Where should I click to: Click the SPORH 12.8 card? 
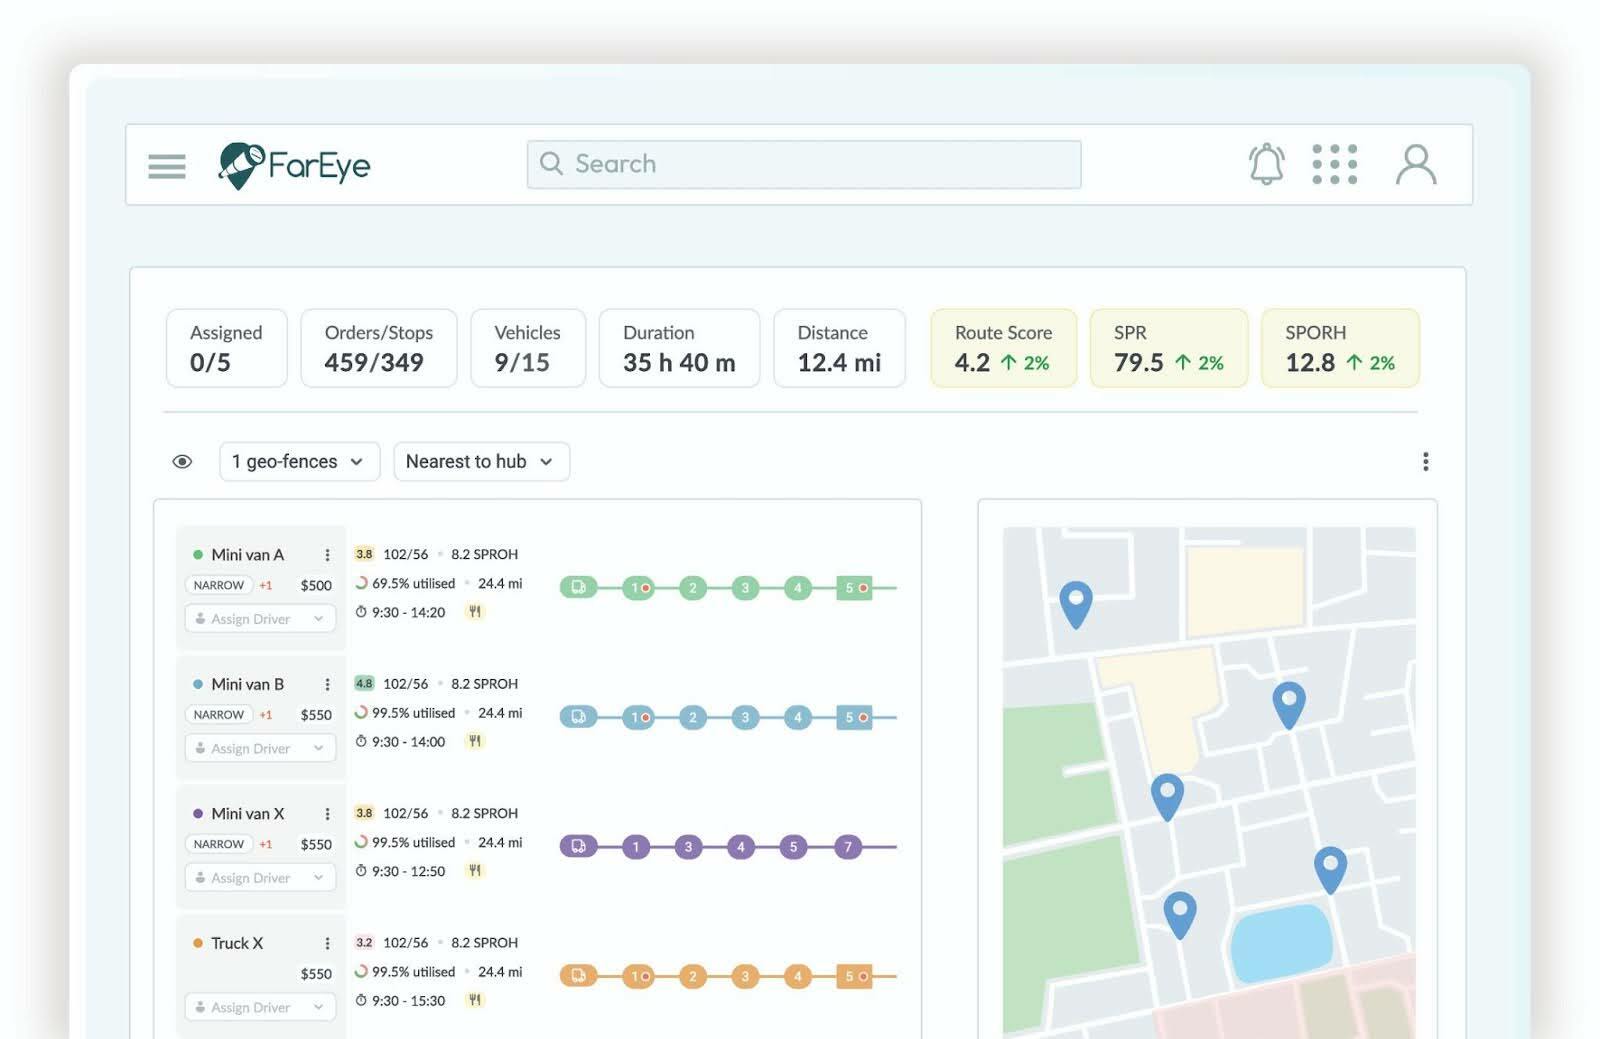point(1340,348)
